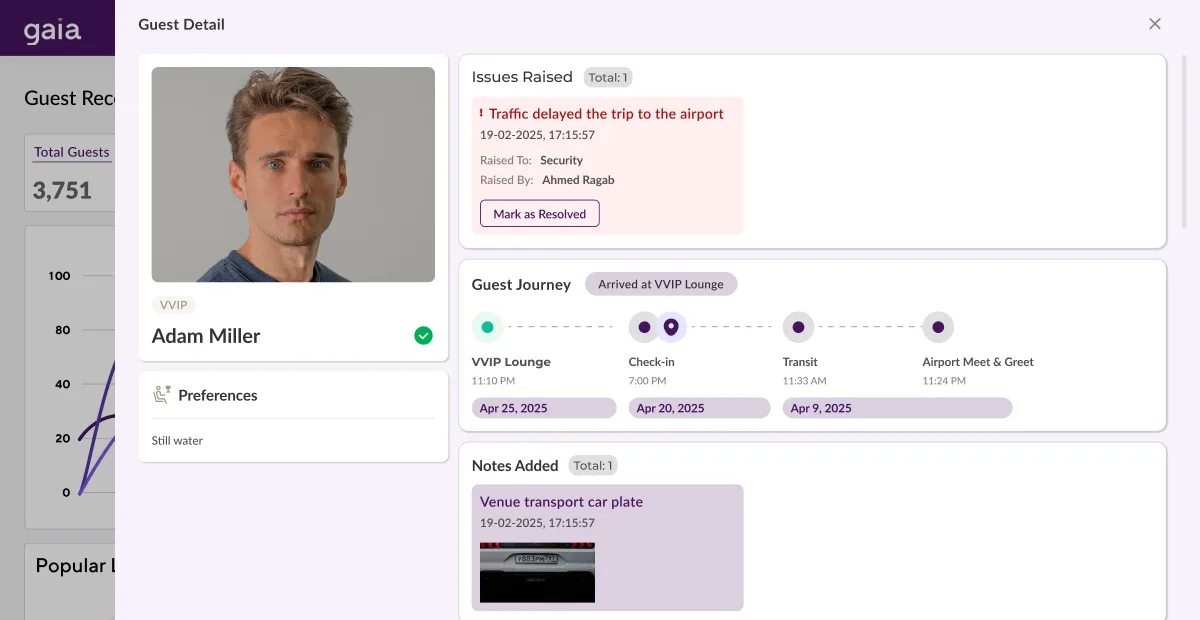
Task: Click the Transit journey milestone dot
Action: click(798, 326)
